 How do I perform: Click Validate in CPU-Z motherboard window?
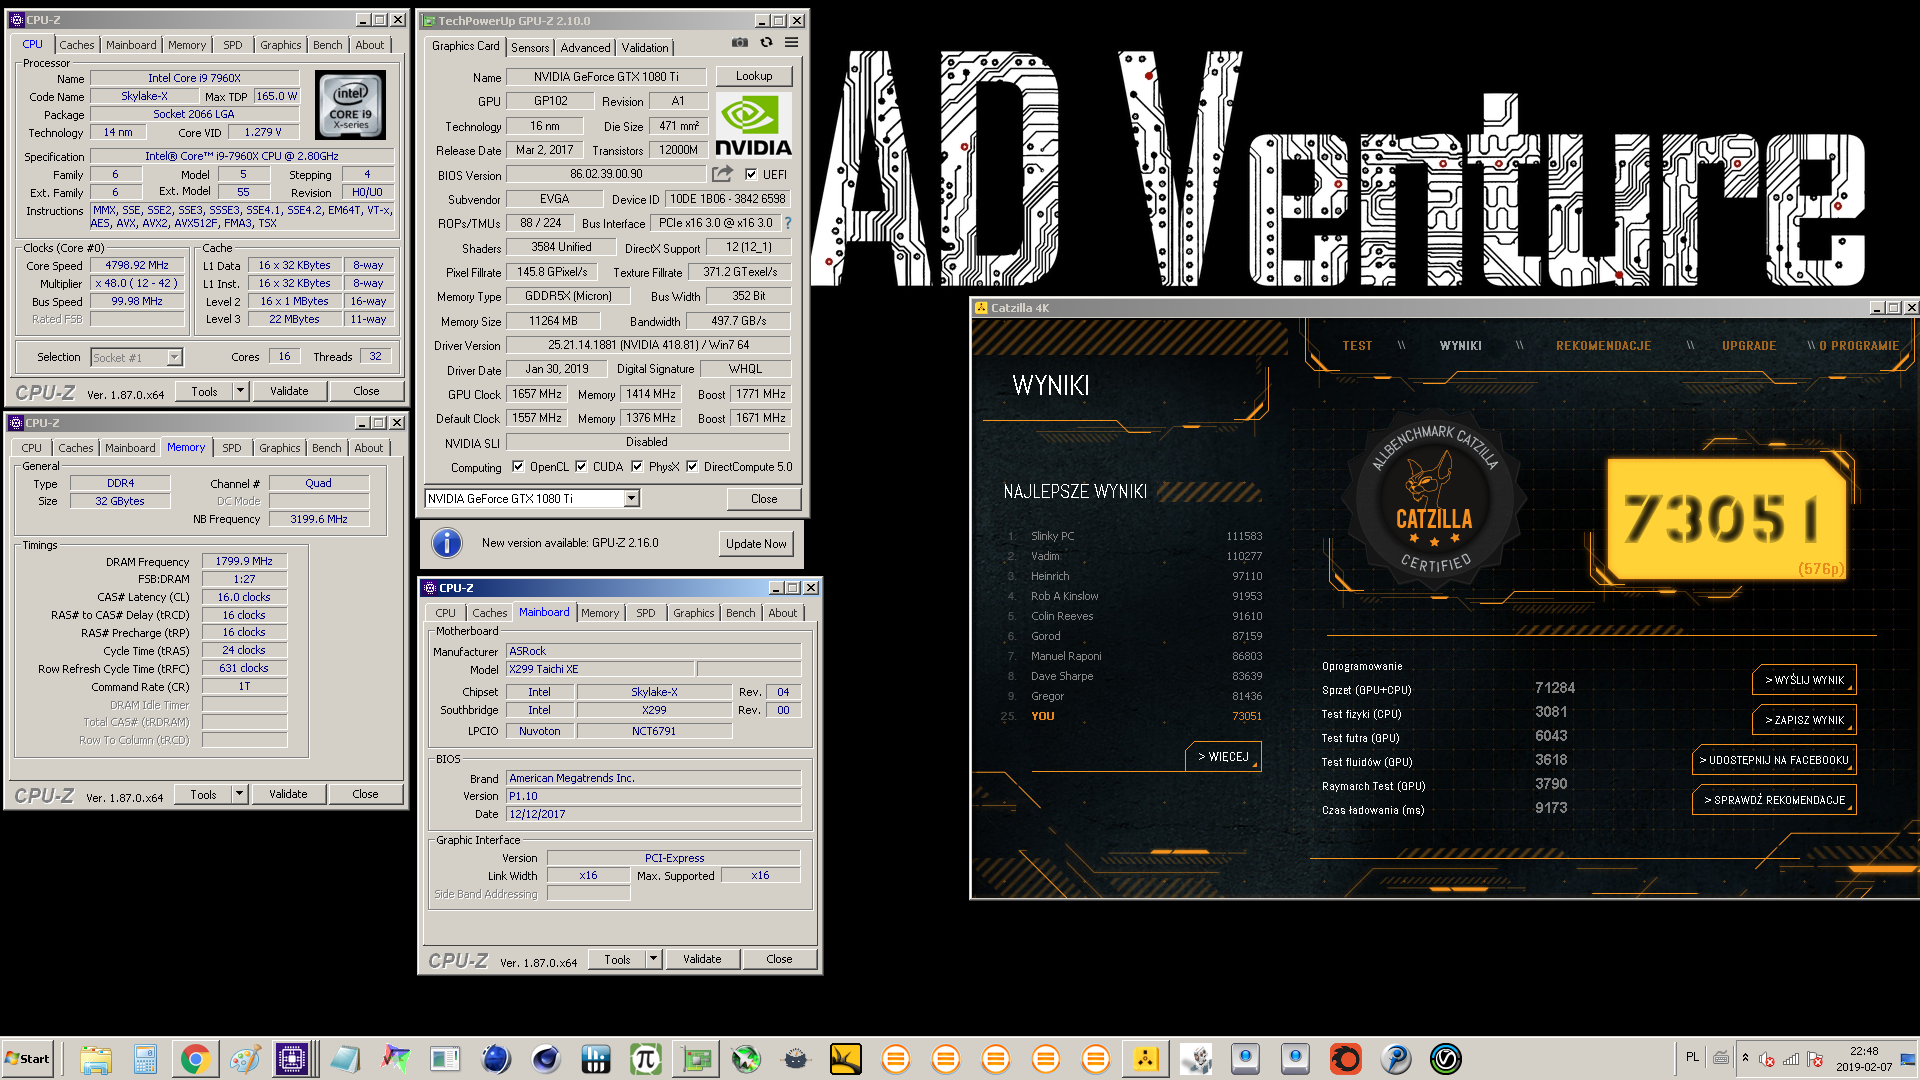702,959
